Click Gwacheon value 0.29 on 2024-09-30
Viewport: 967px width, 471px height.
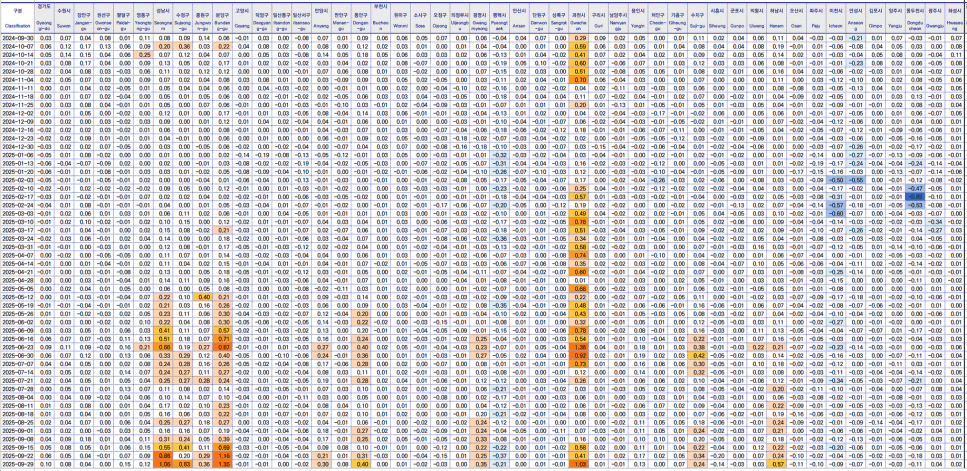pos(579,38)
